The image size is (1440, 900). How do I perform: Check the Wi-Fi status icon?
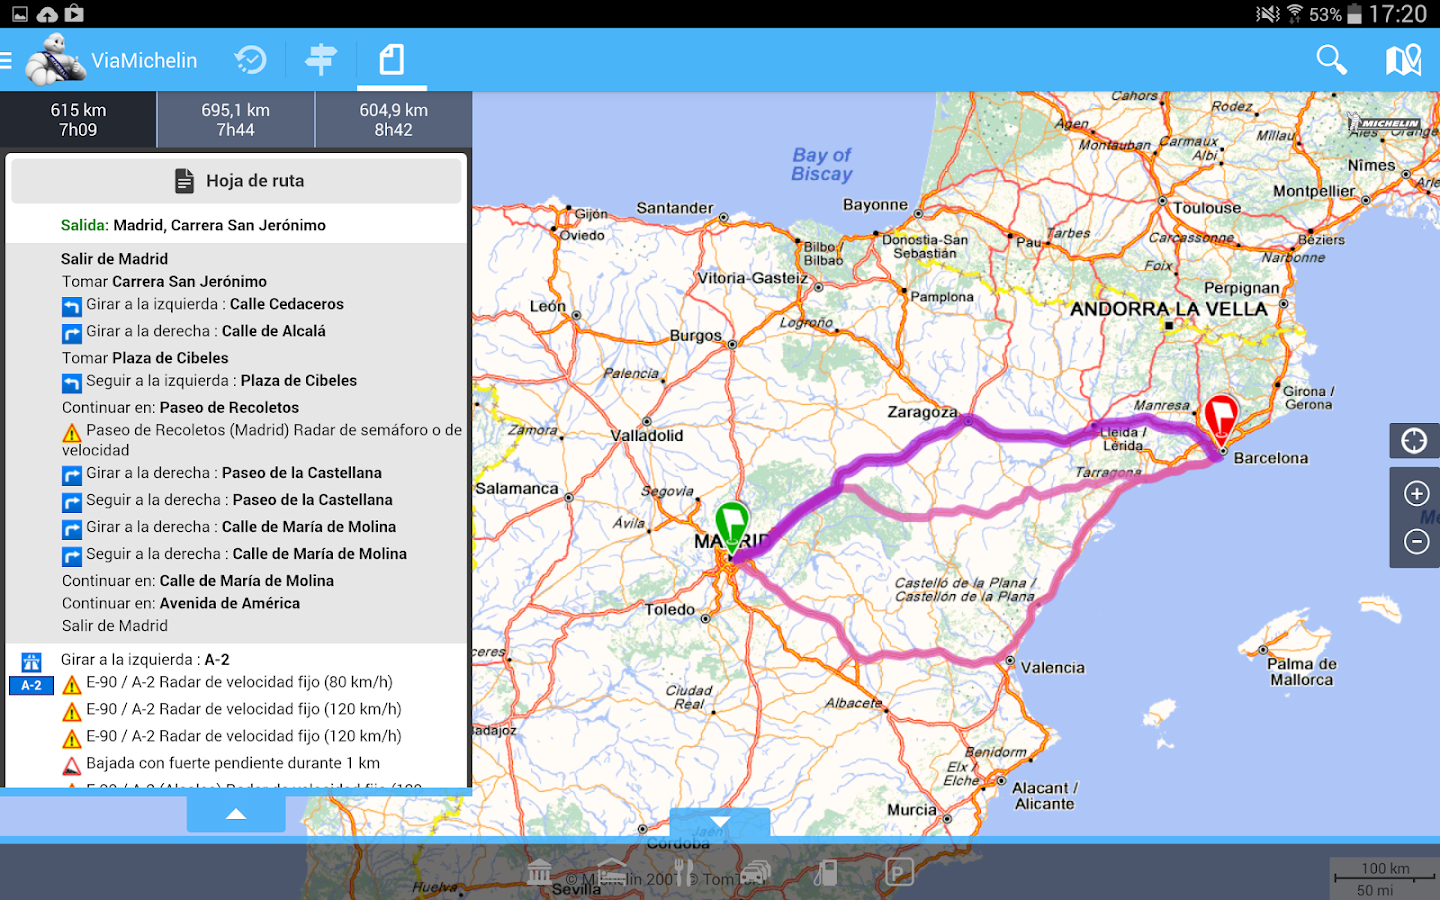coord(1295,14)
